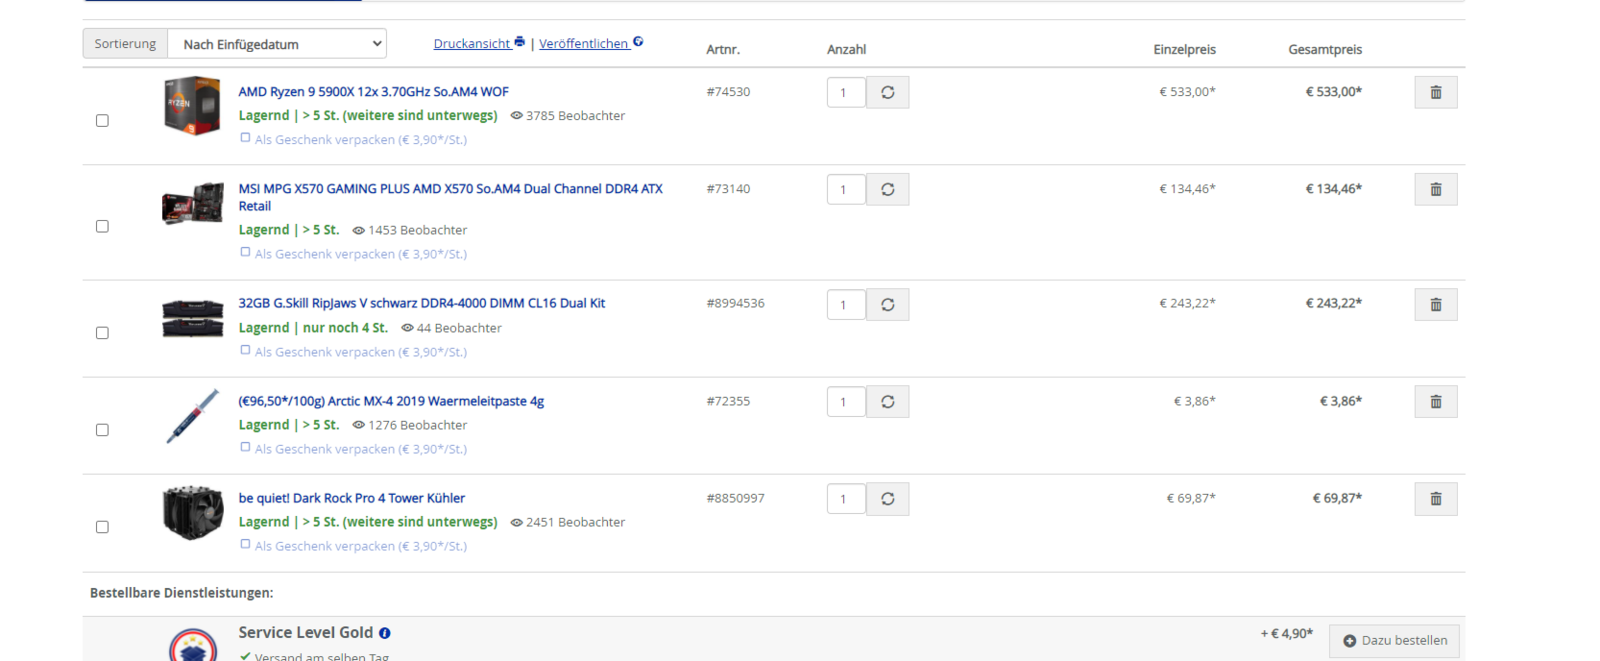Click the Sortierung label
This screenshot has width=1600, height=661.
[x=125, y=44]
